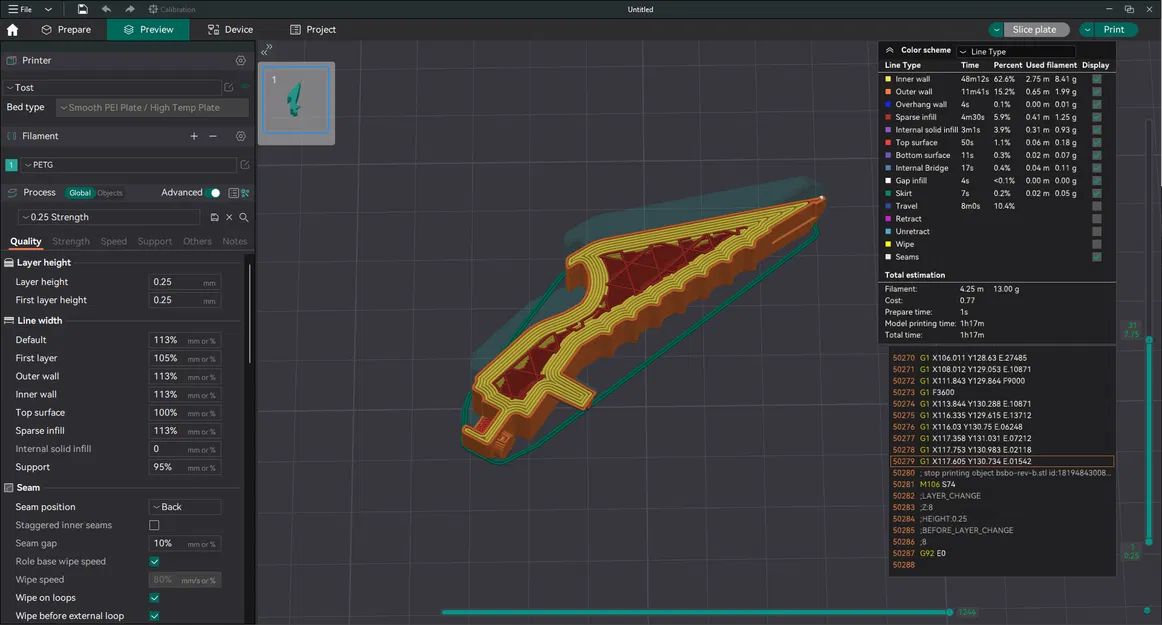Click the horizontal move slider handle
1162x625 pixels.
click(x=949, y=612)
